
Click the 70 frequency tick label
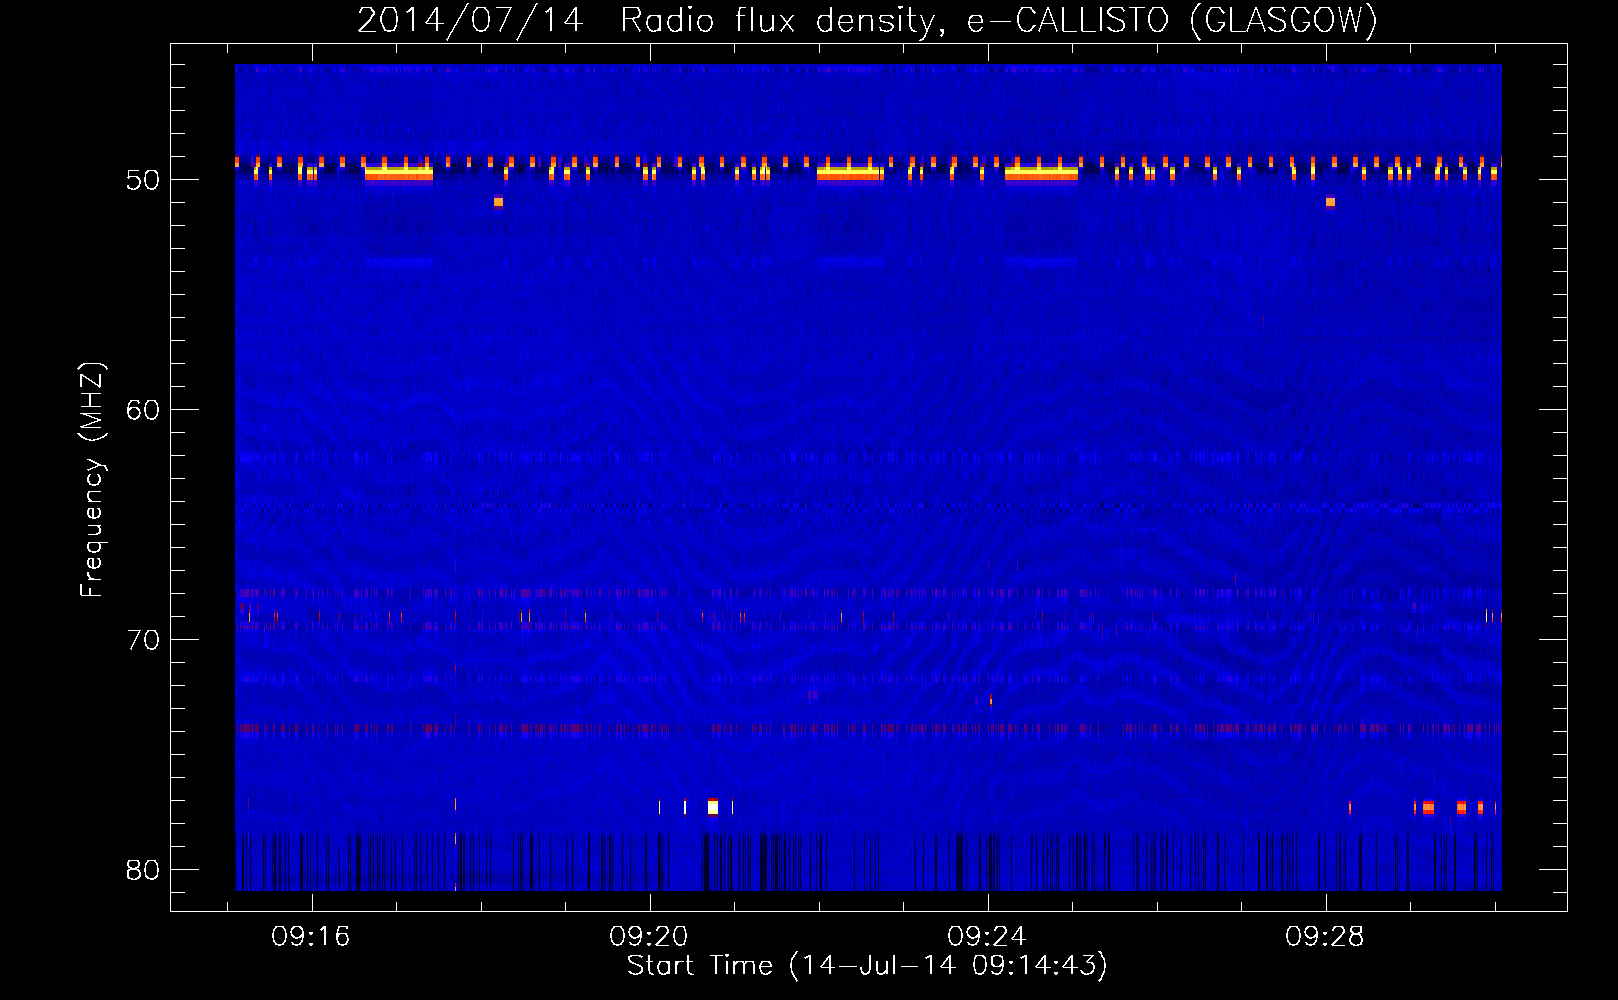pos(143,640)
